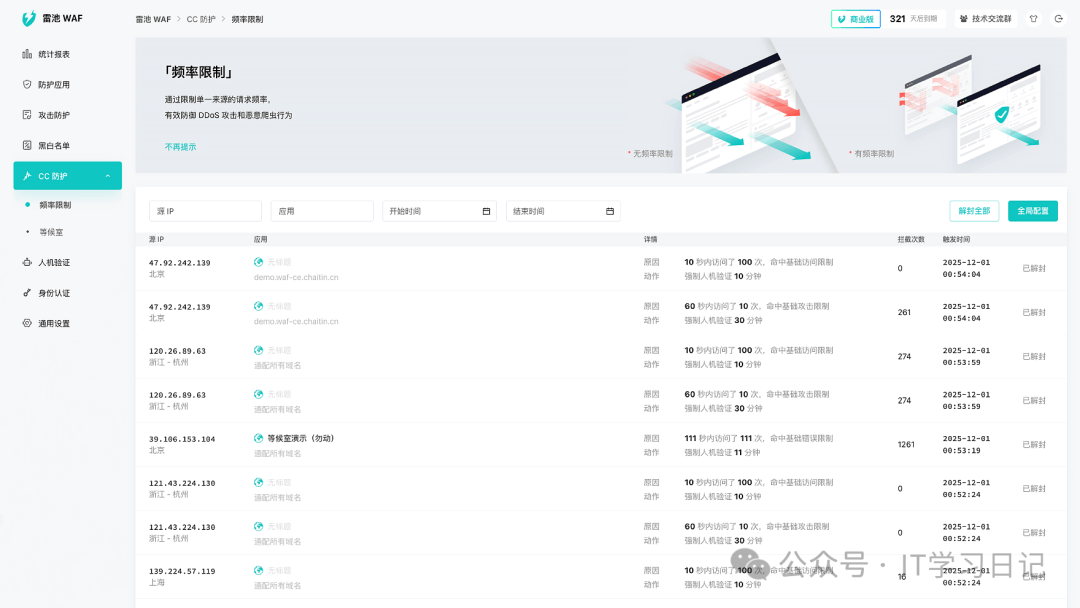Click the 不再提示 link

180,147
